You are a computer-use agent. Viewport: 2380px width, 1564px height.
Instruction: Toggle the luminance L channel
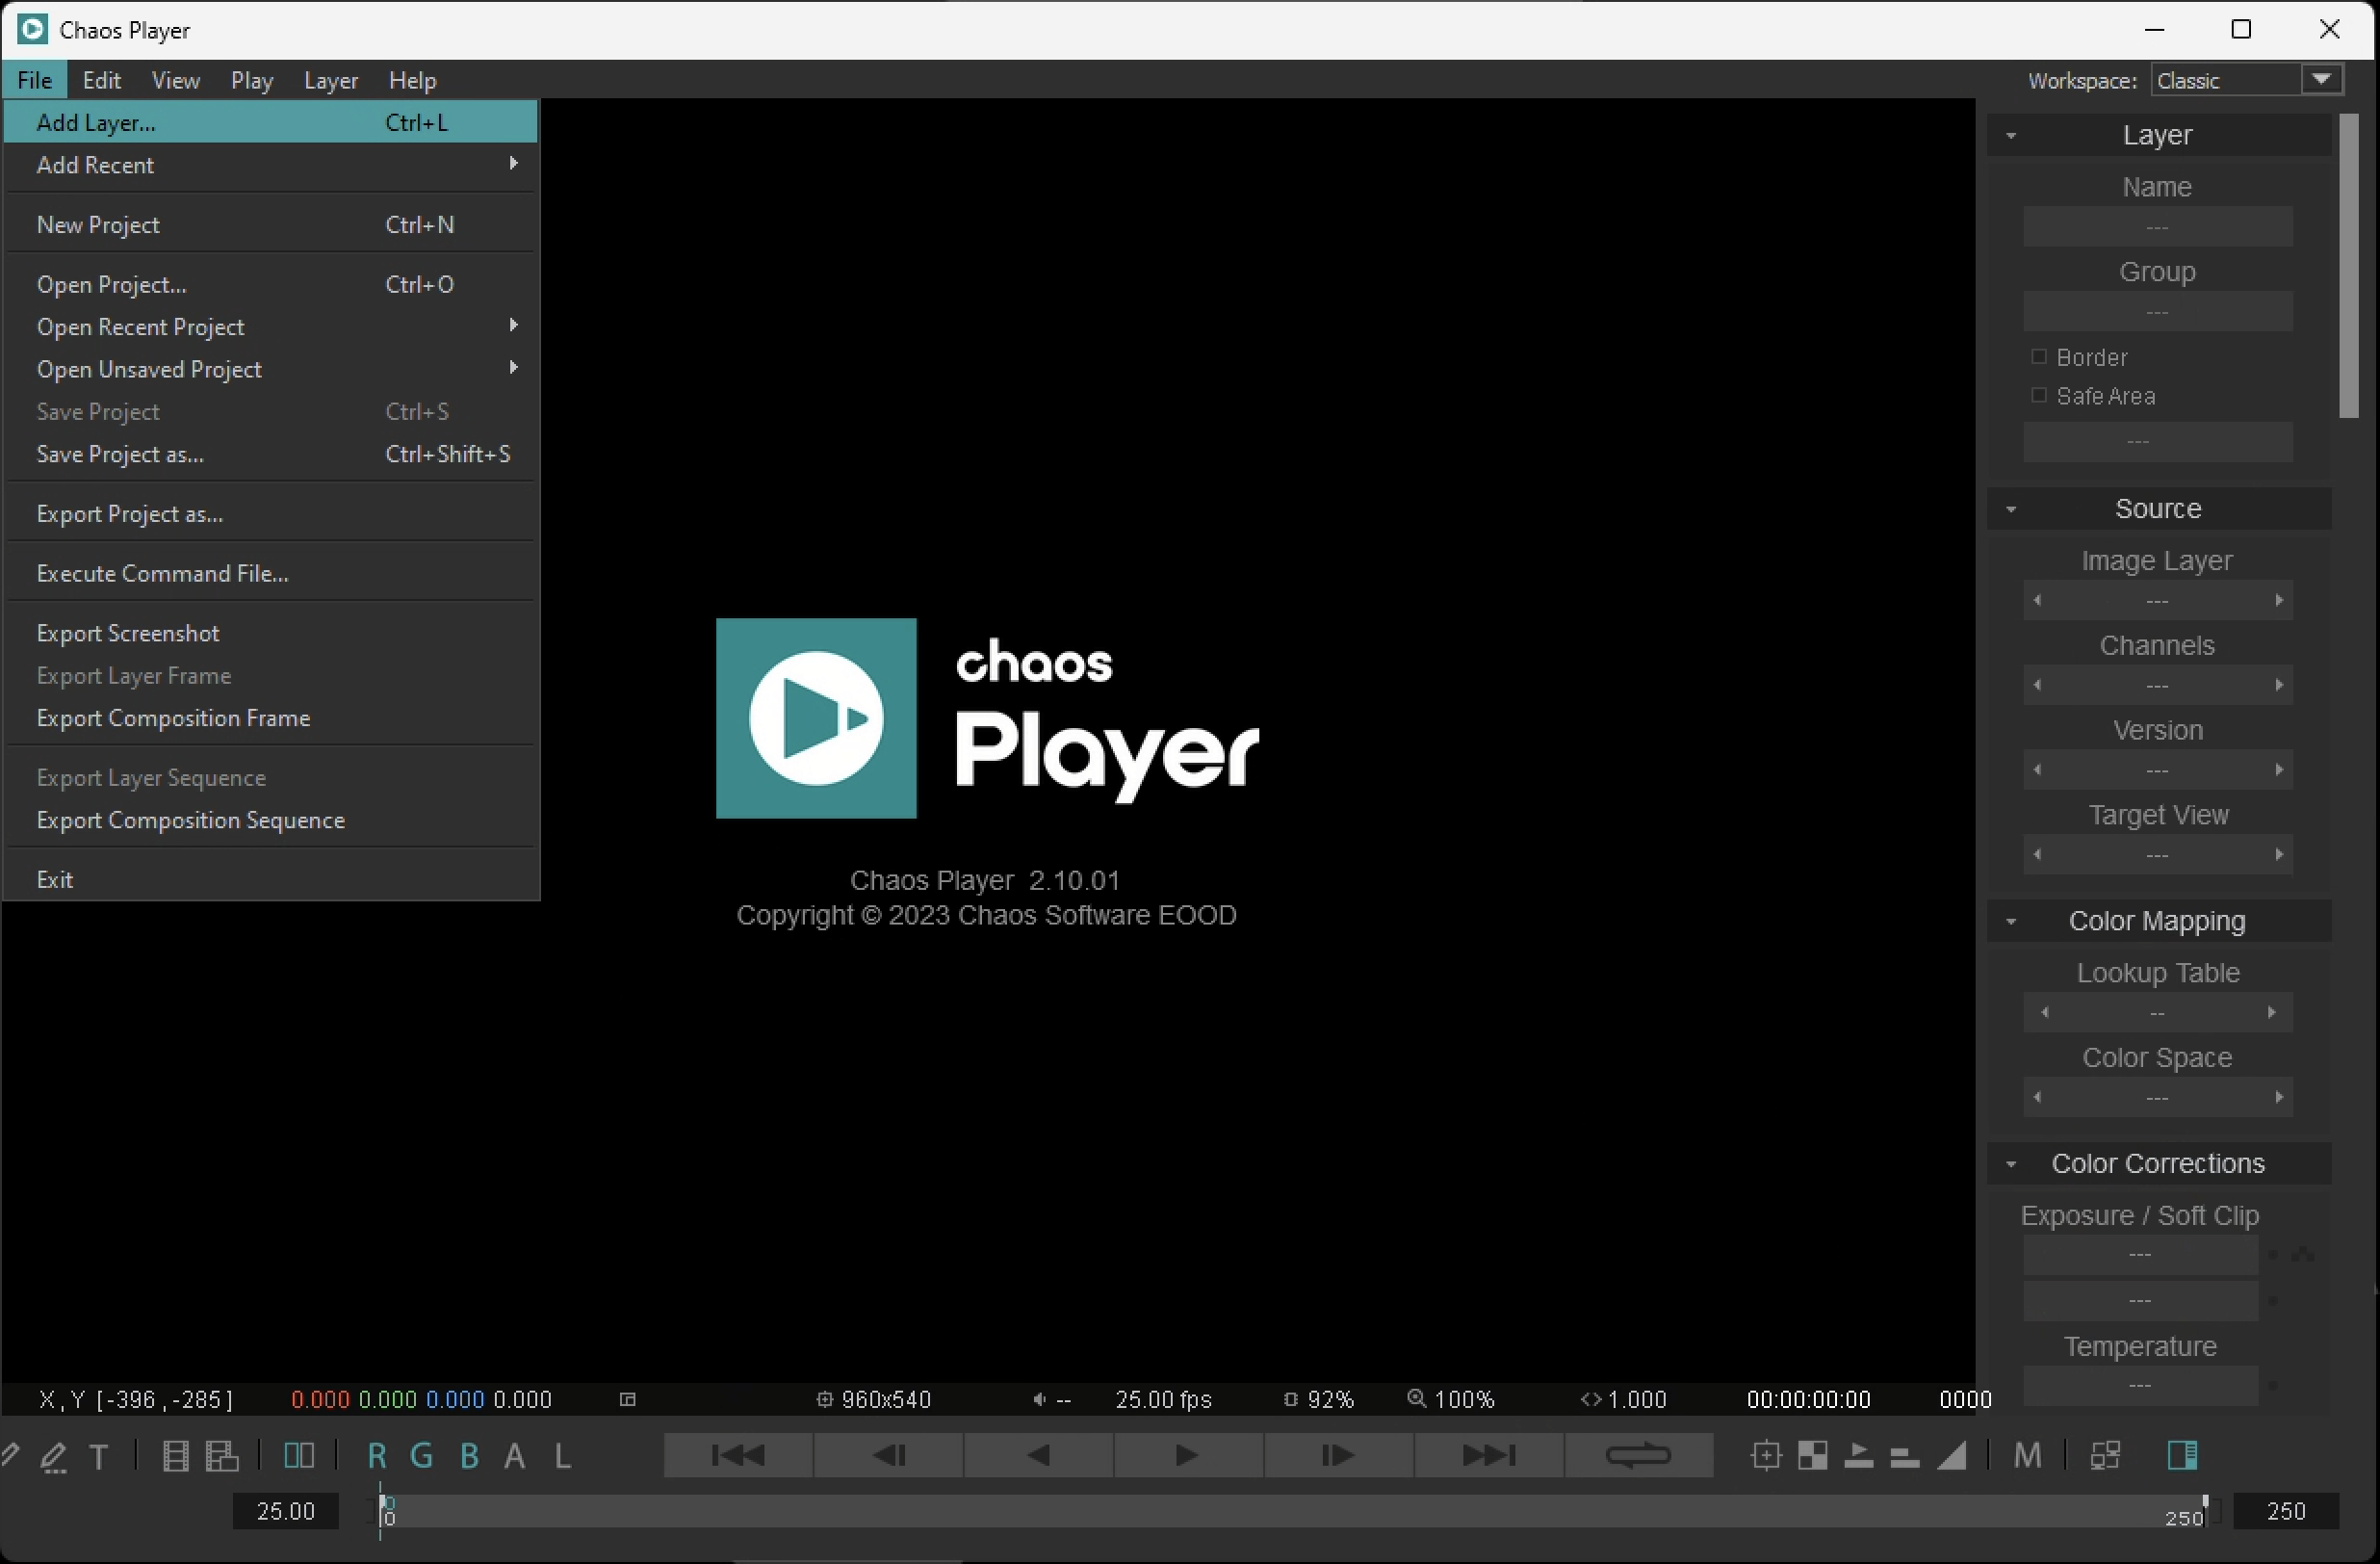(x=562, y=1456)
